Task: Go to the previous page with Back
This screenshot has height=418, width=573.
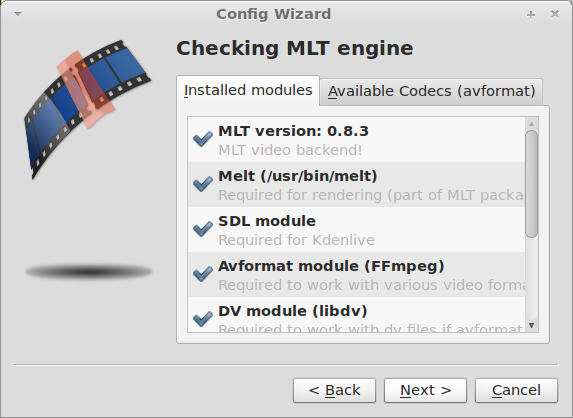Action: (x=334, y=390)
